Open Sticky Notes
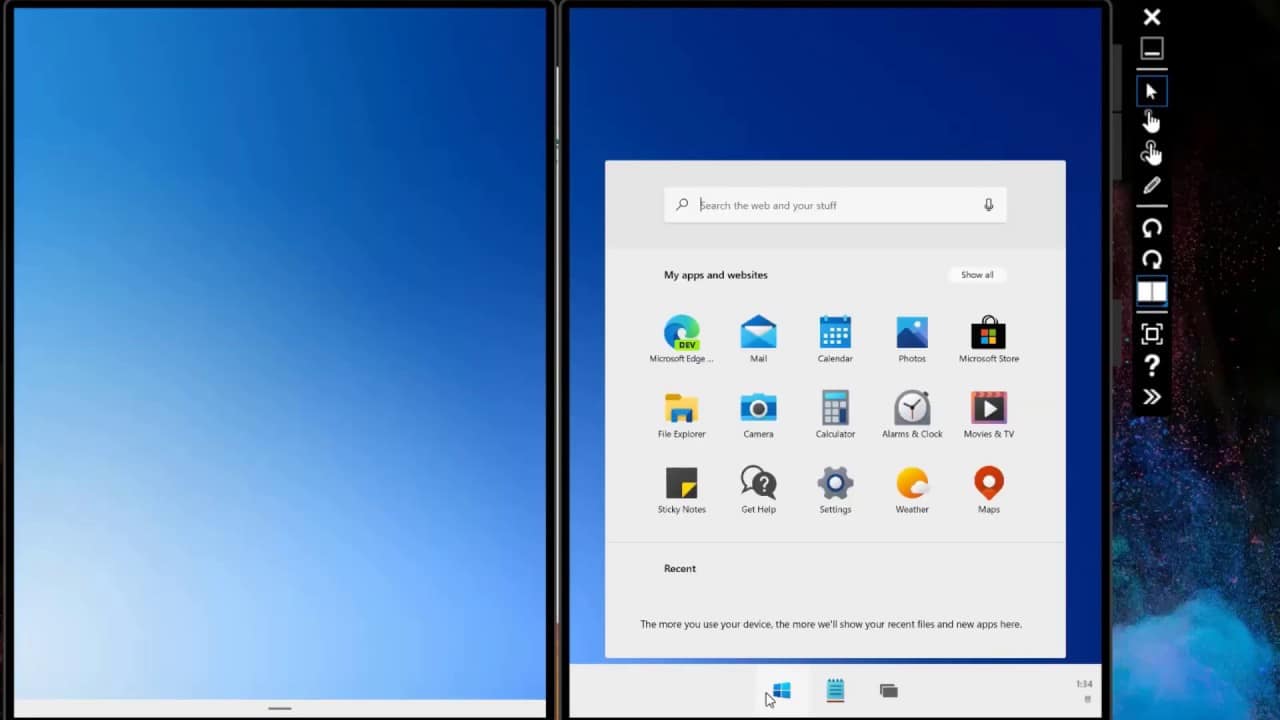Screen dimensions: 1280x720 pos(681,490)
